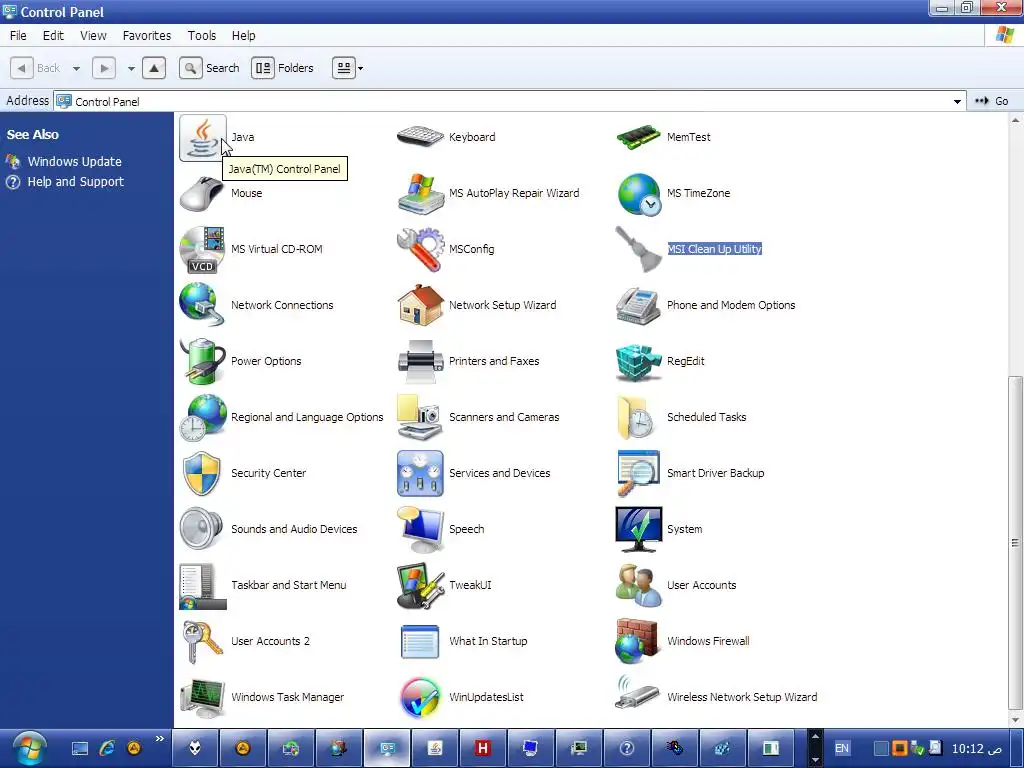Launch Wireless Network Setup Wizard icon

(x=638, y=694)
